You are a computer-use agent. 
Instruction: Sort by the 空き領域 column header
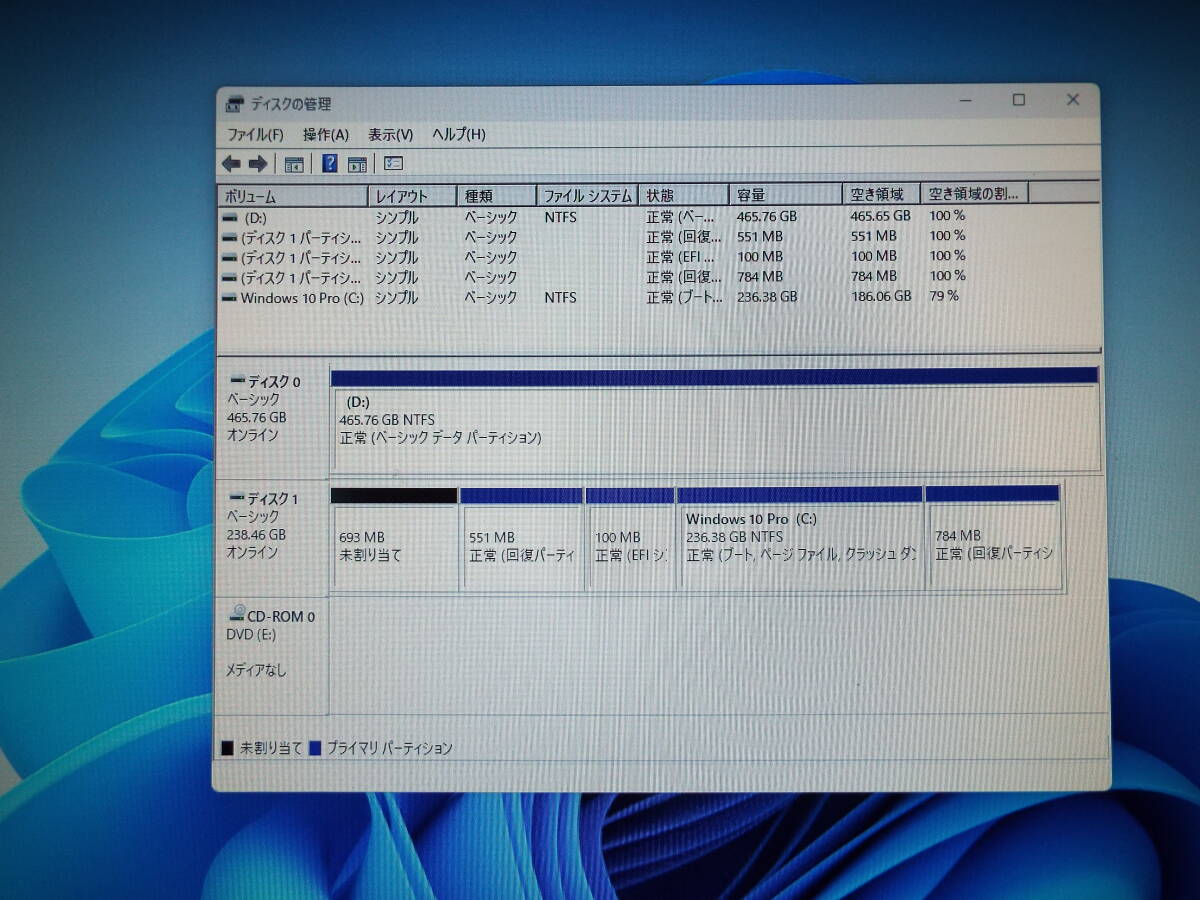point(882,194)
